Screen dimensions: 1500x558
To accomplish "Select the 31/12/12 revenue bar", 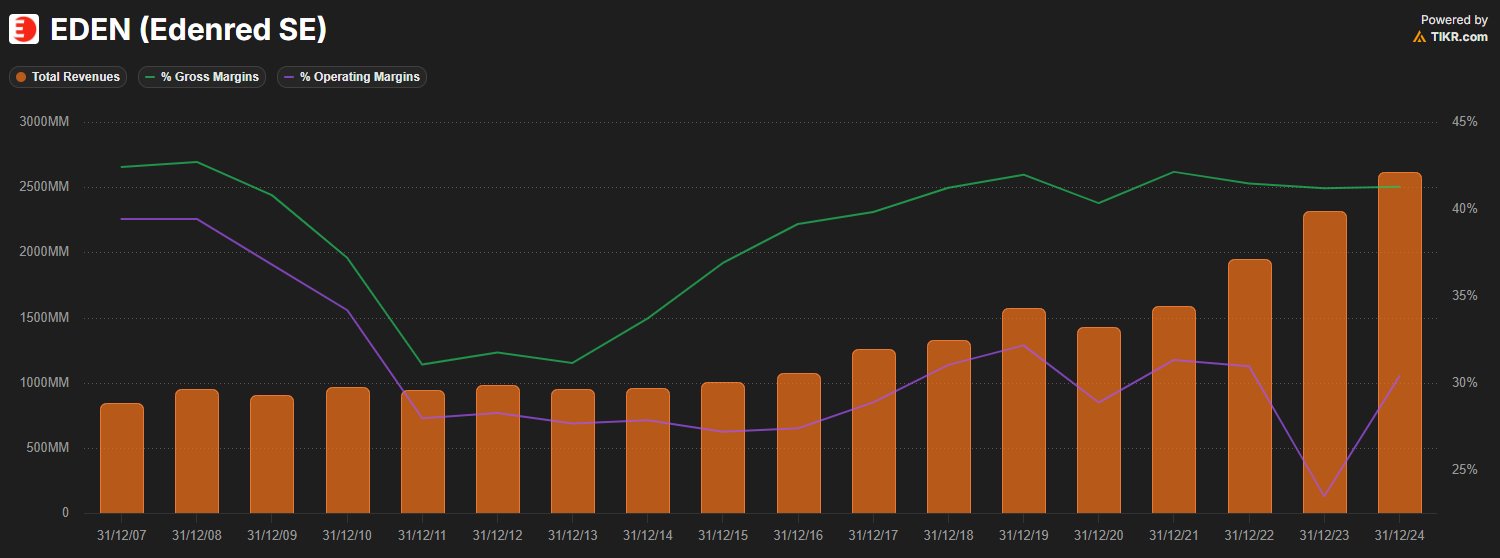I will click(498, 449).
